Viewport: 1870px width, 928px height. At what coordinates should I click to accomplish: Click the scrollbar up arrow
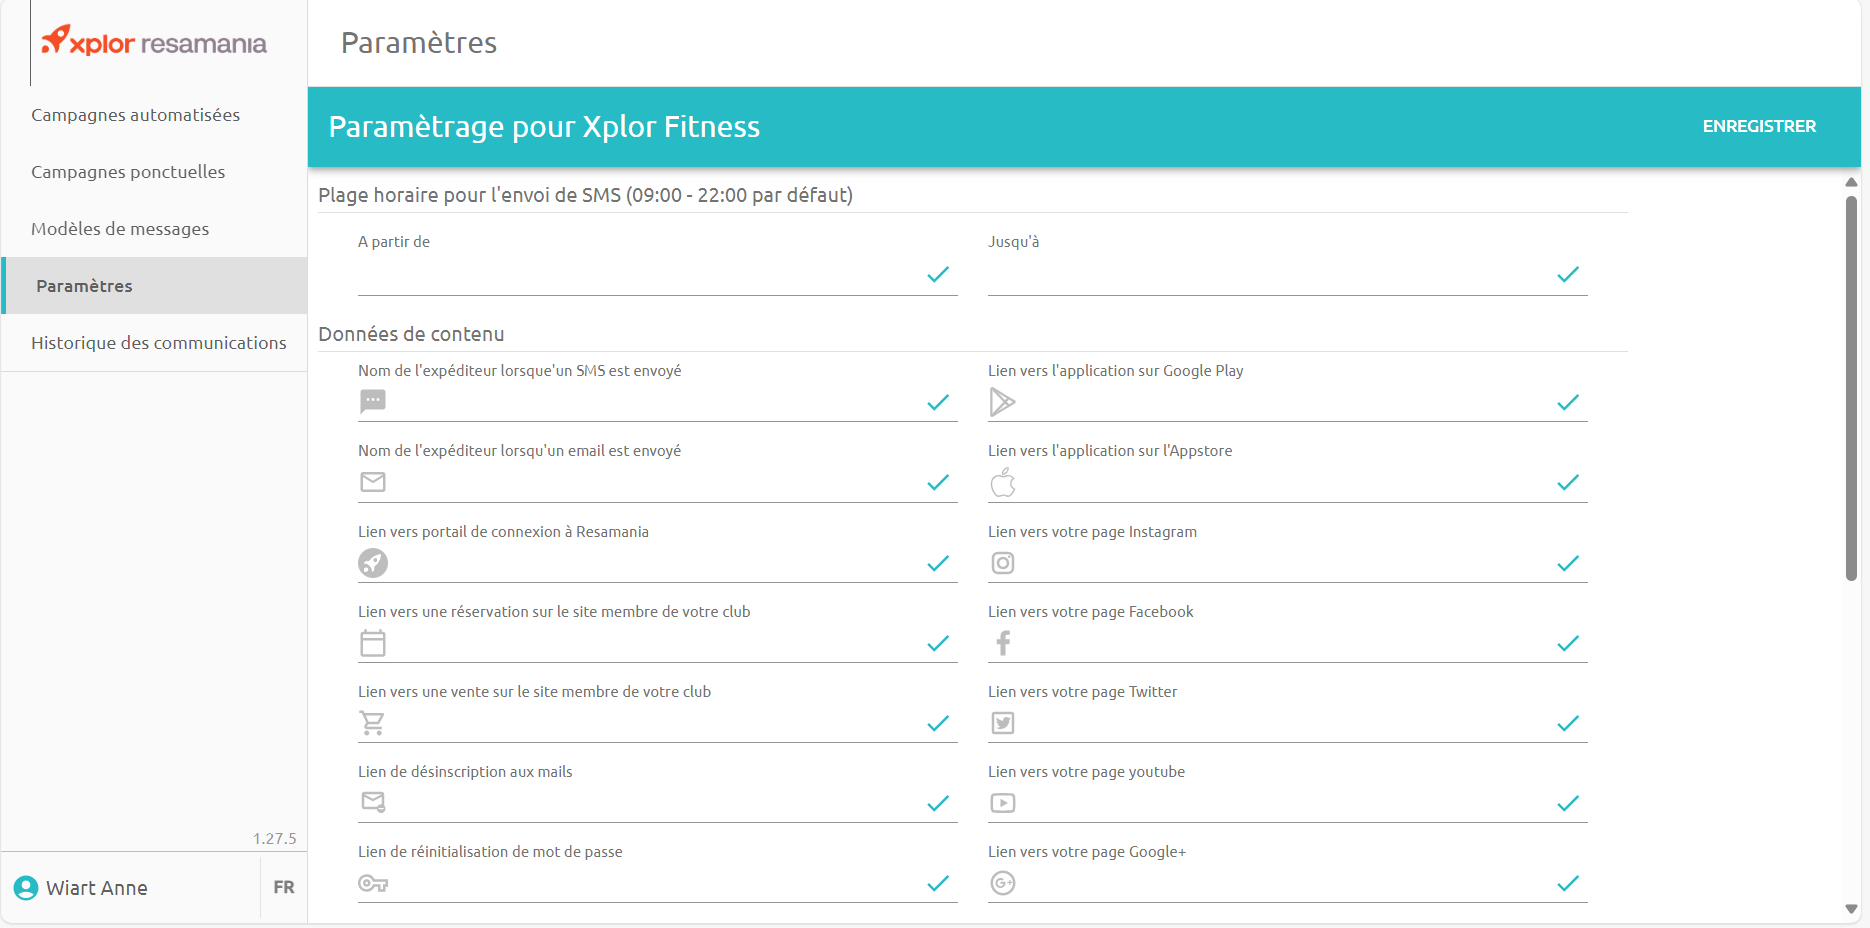[x=1851, y=182]
